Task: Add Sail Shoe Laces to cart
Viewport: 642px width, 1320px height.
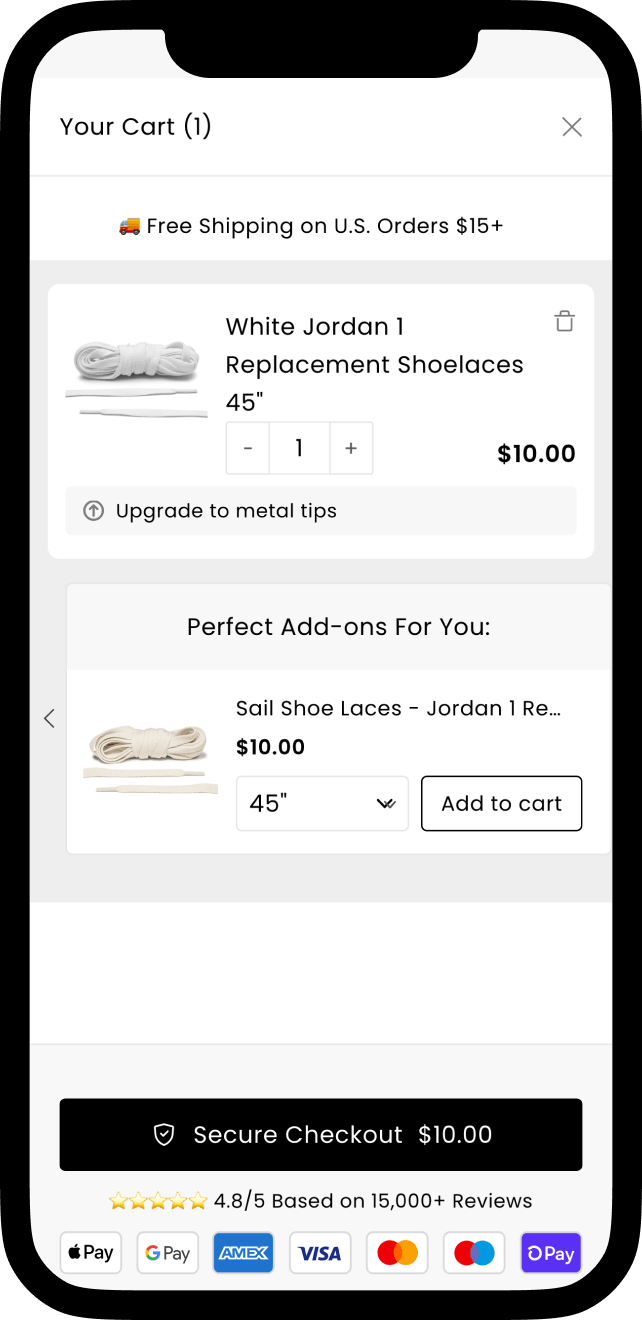Action: tap(501, 803)
